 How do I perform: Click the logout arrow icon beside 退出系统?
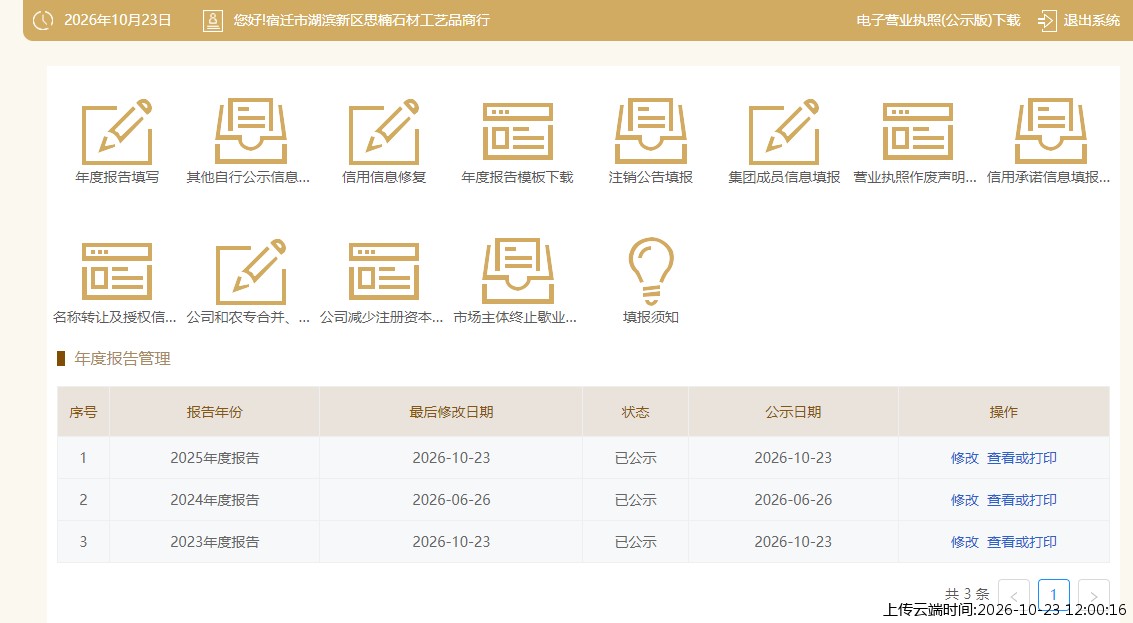(1047, 20)
